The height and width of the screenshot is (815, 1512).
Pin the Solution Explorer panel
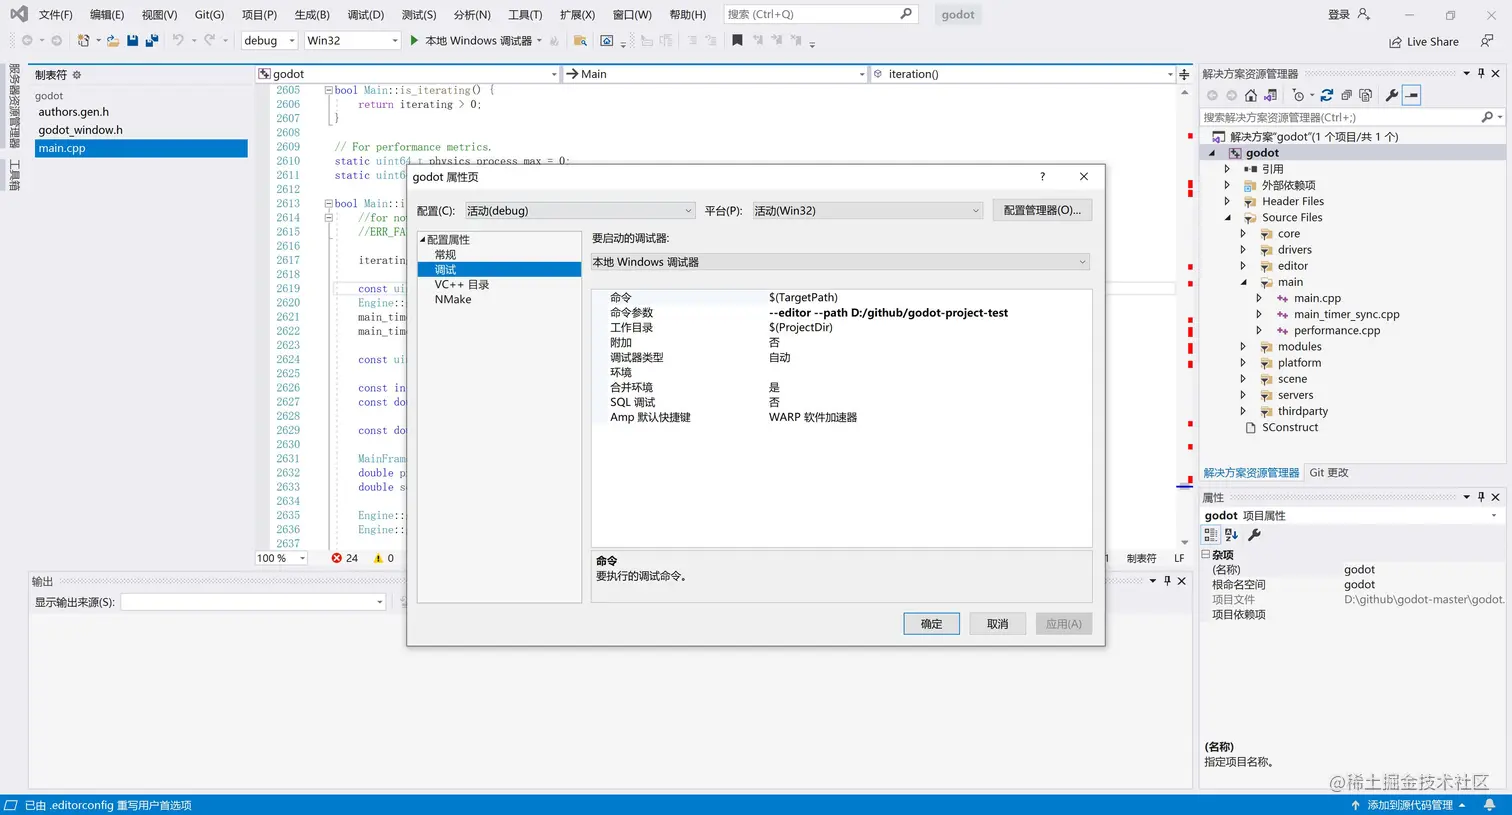(x=1481, y=73)
